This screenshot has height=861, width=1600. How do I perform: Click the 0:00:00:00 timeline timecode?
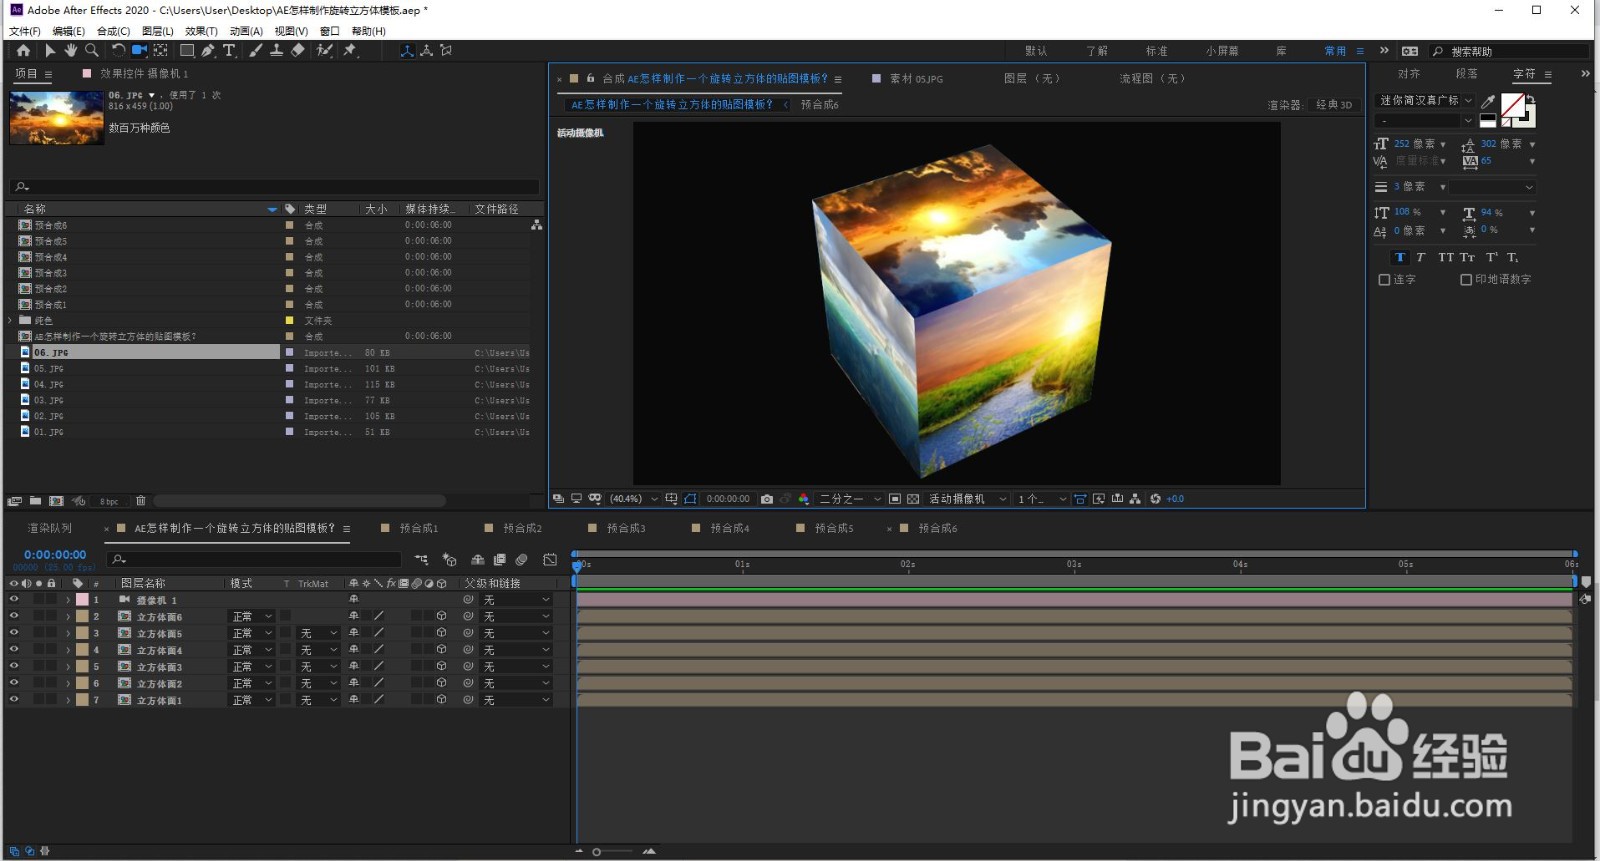tap(55, 555)
